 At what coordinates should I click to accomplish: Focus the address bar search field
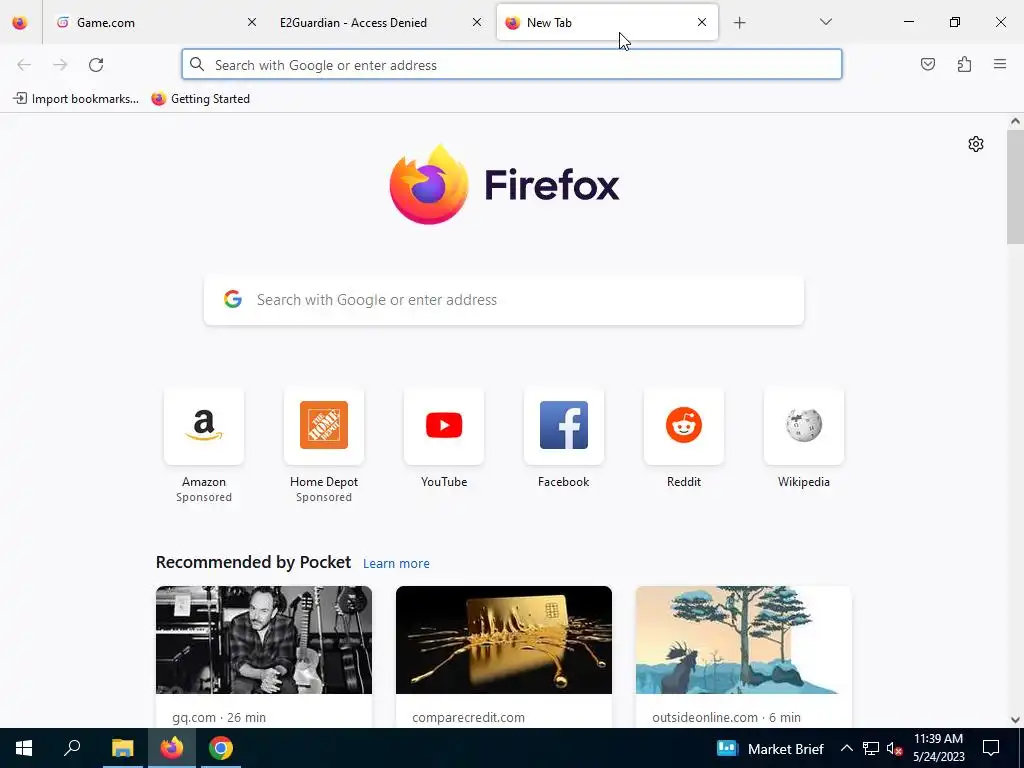512,65
